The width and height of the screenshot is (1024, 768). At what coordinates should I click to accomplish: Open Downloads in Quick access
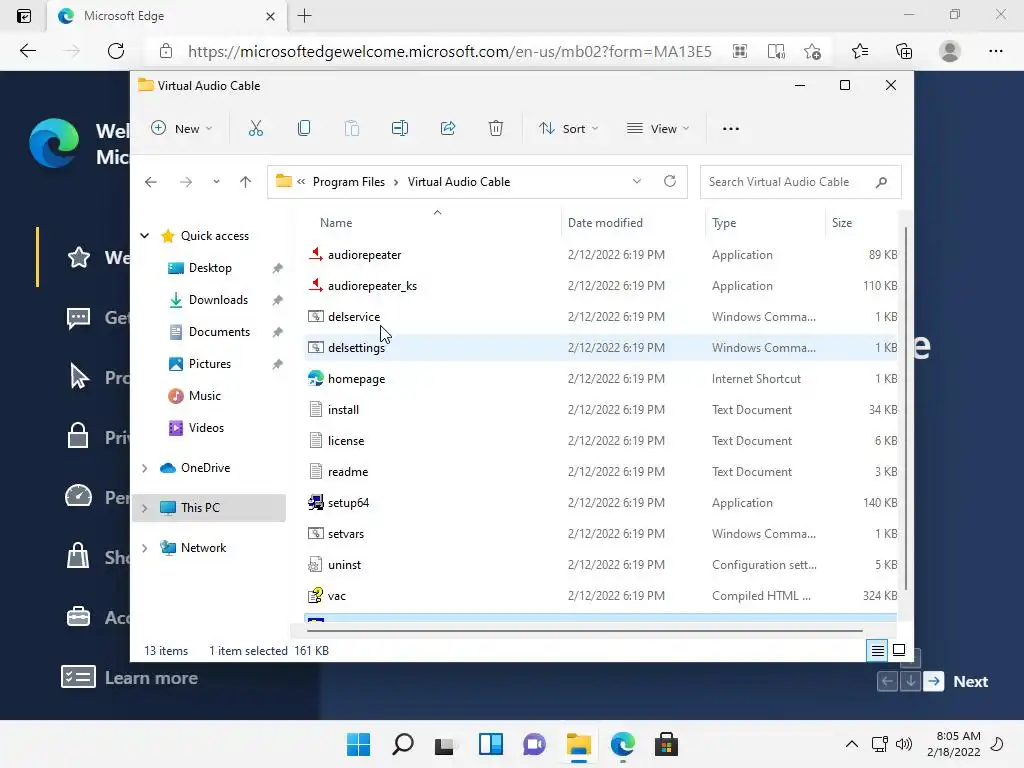(218, 300)
